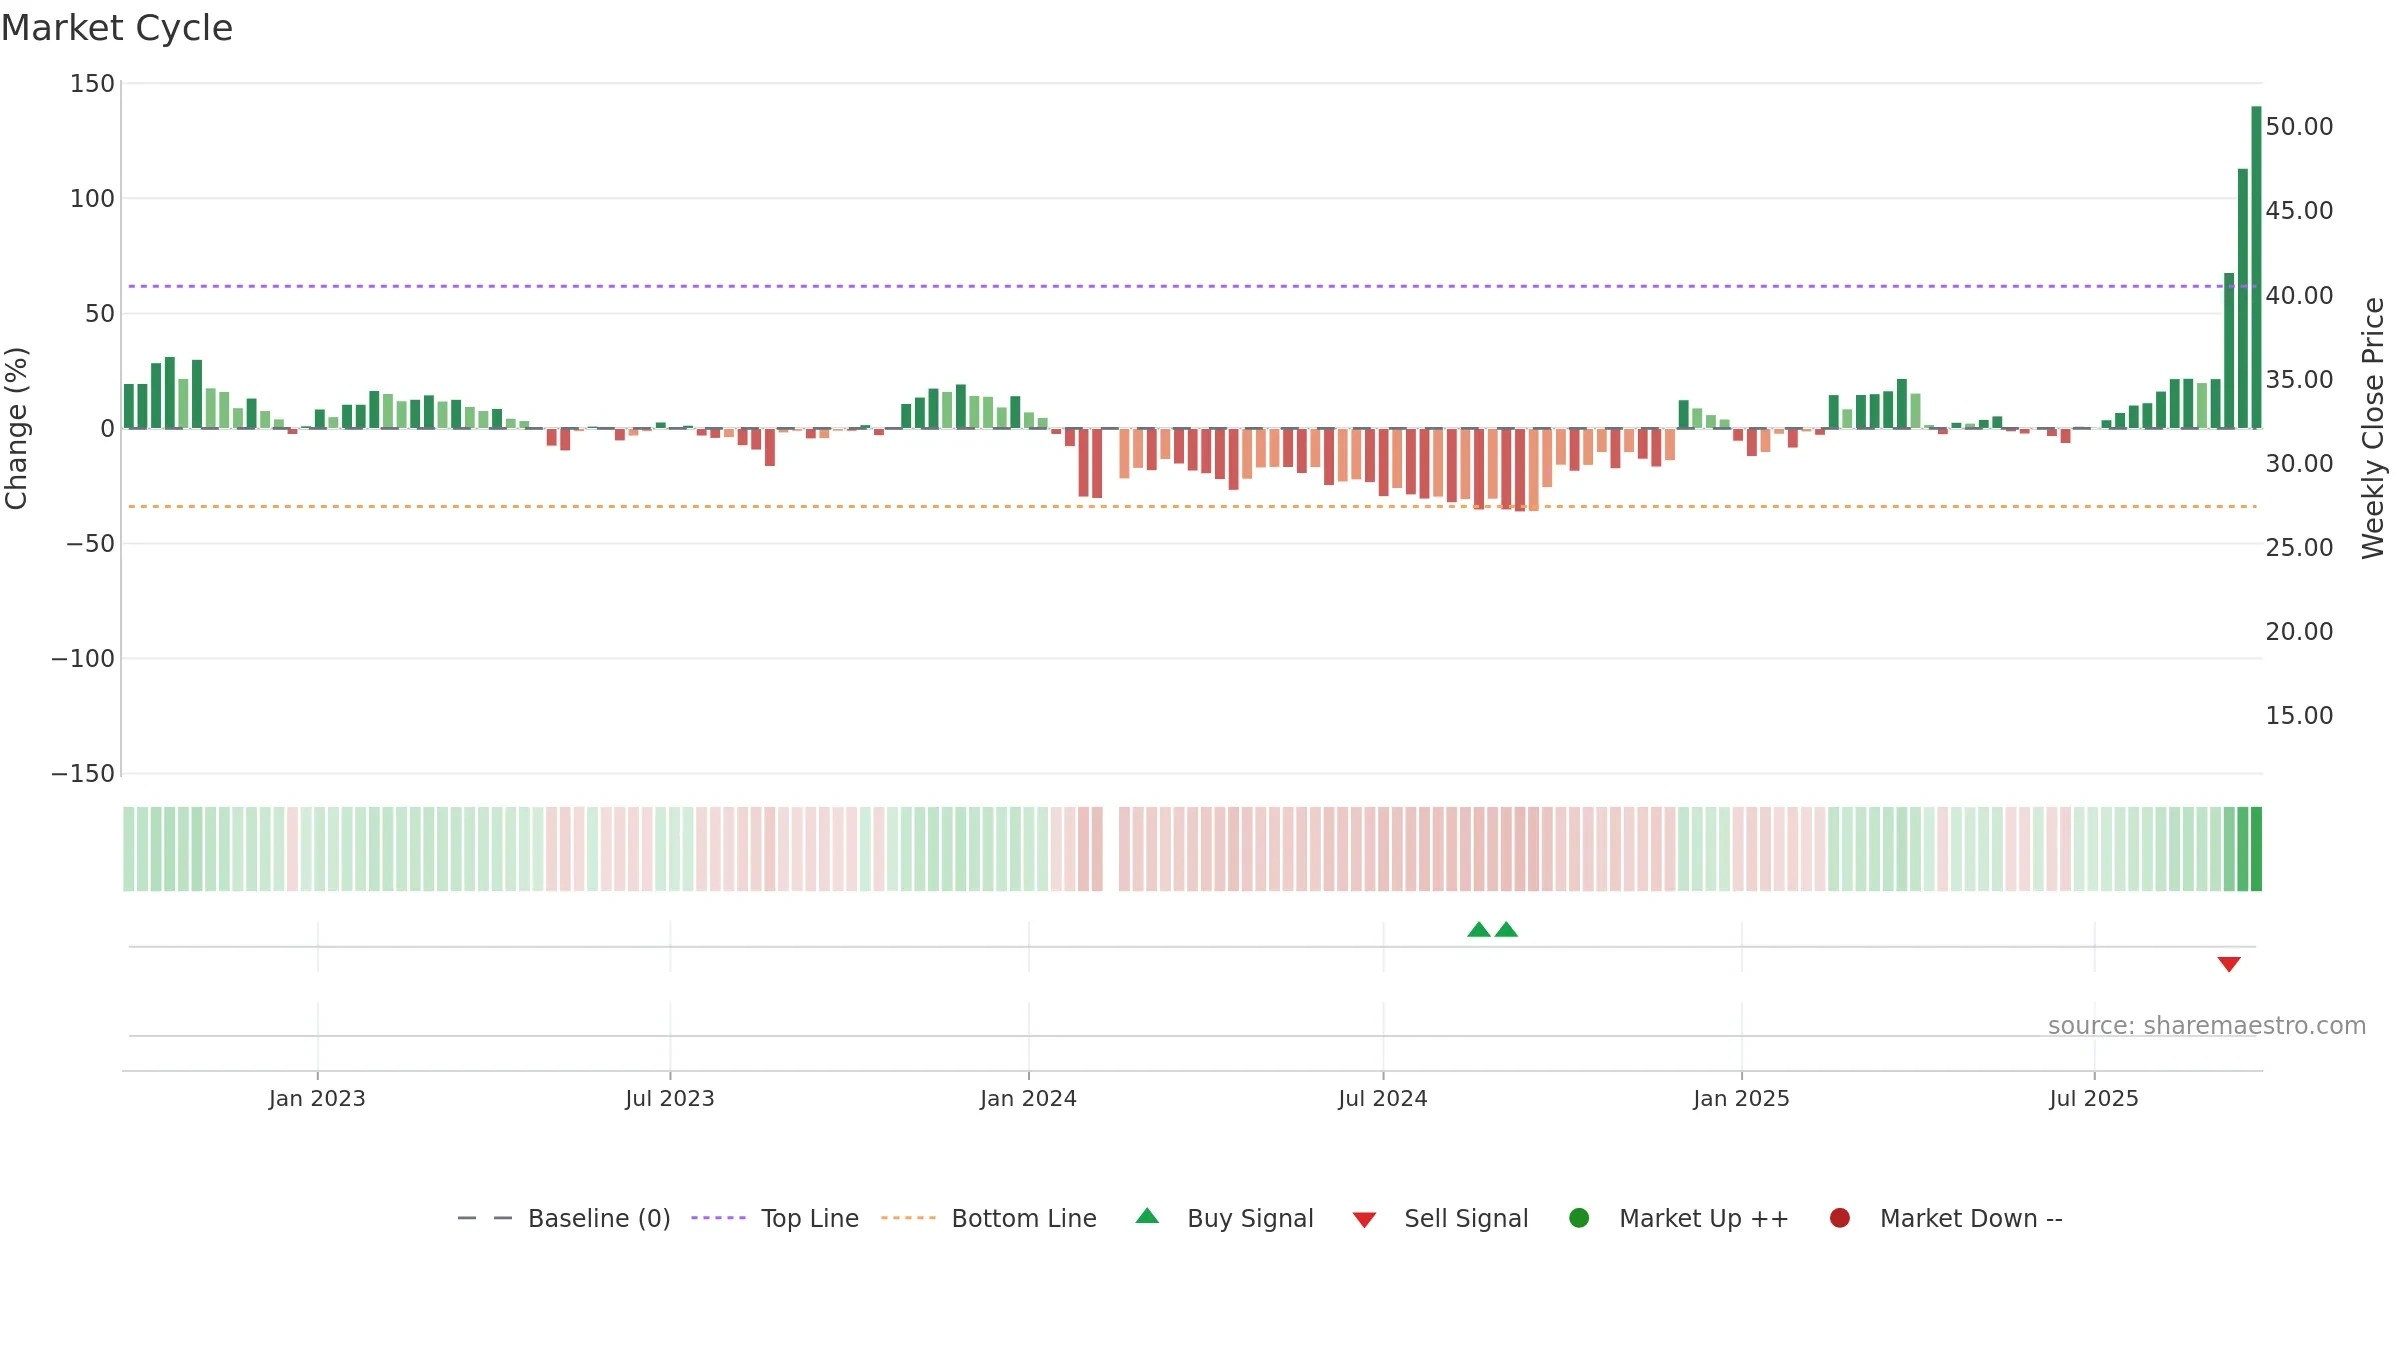2400x1350 pixels.
Task: Click the bright green last heatmap strip cell
Action: pos(2256,849)
